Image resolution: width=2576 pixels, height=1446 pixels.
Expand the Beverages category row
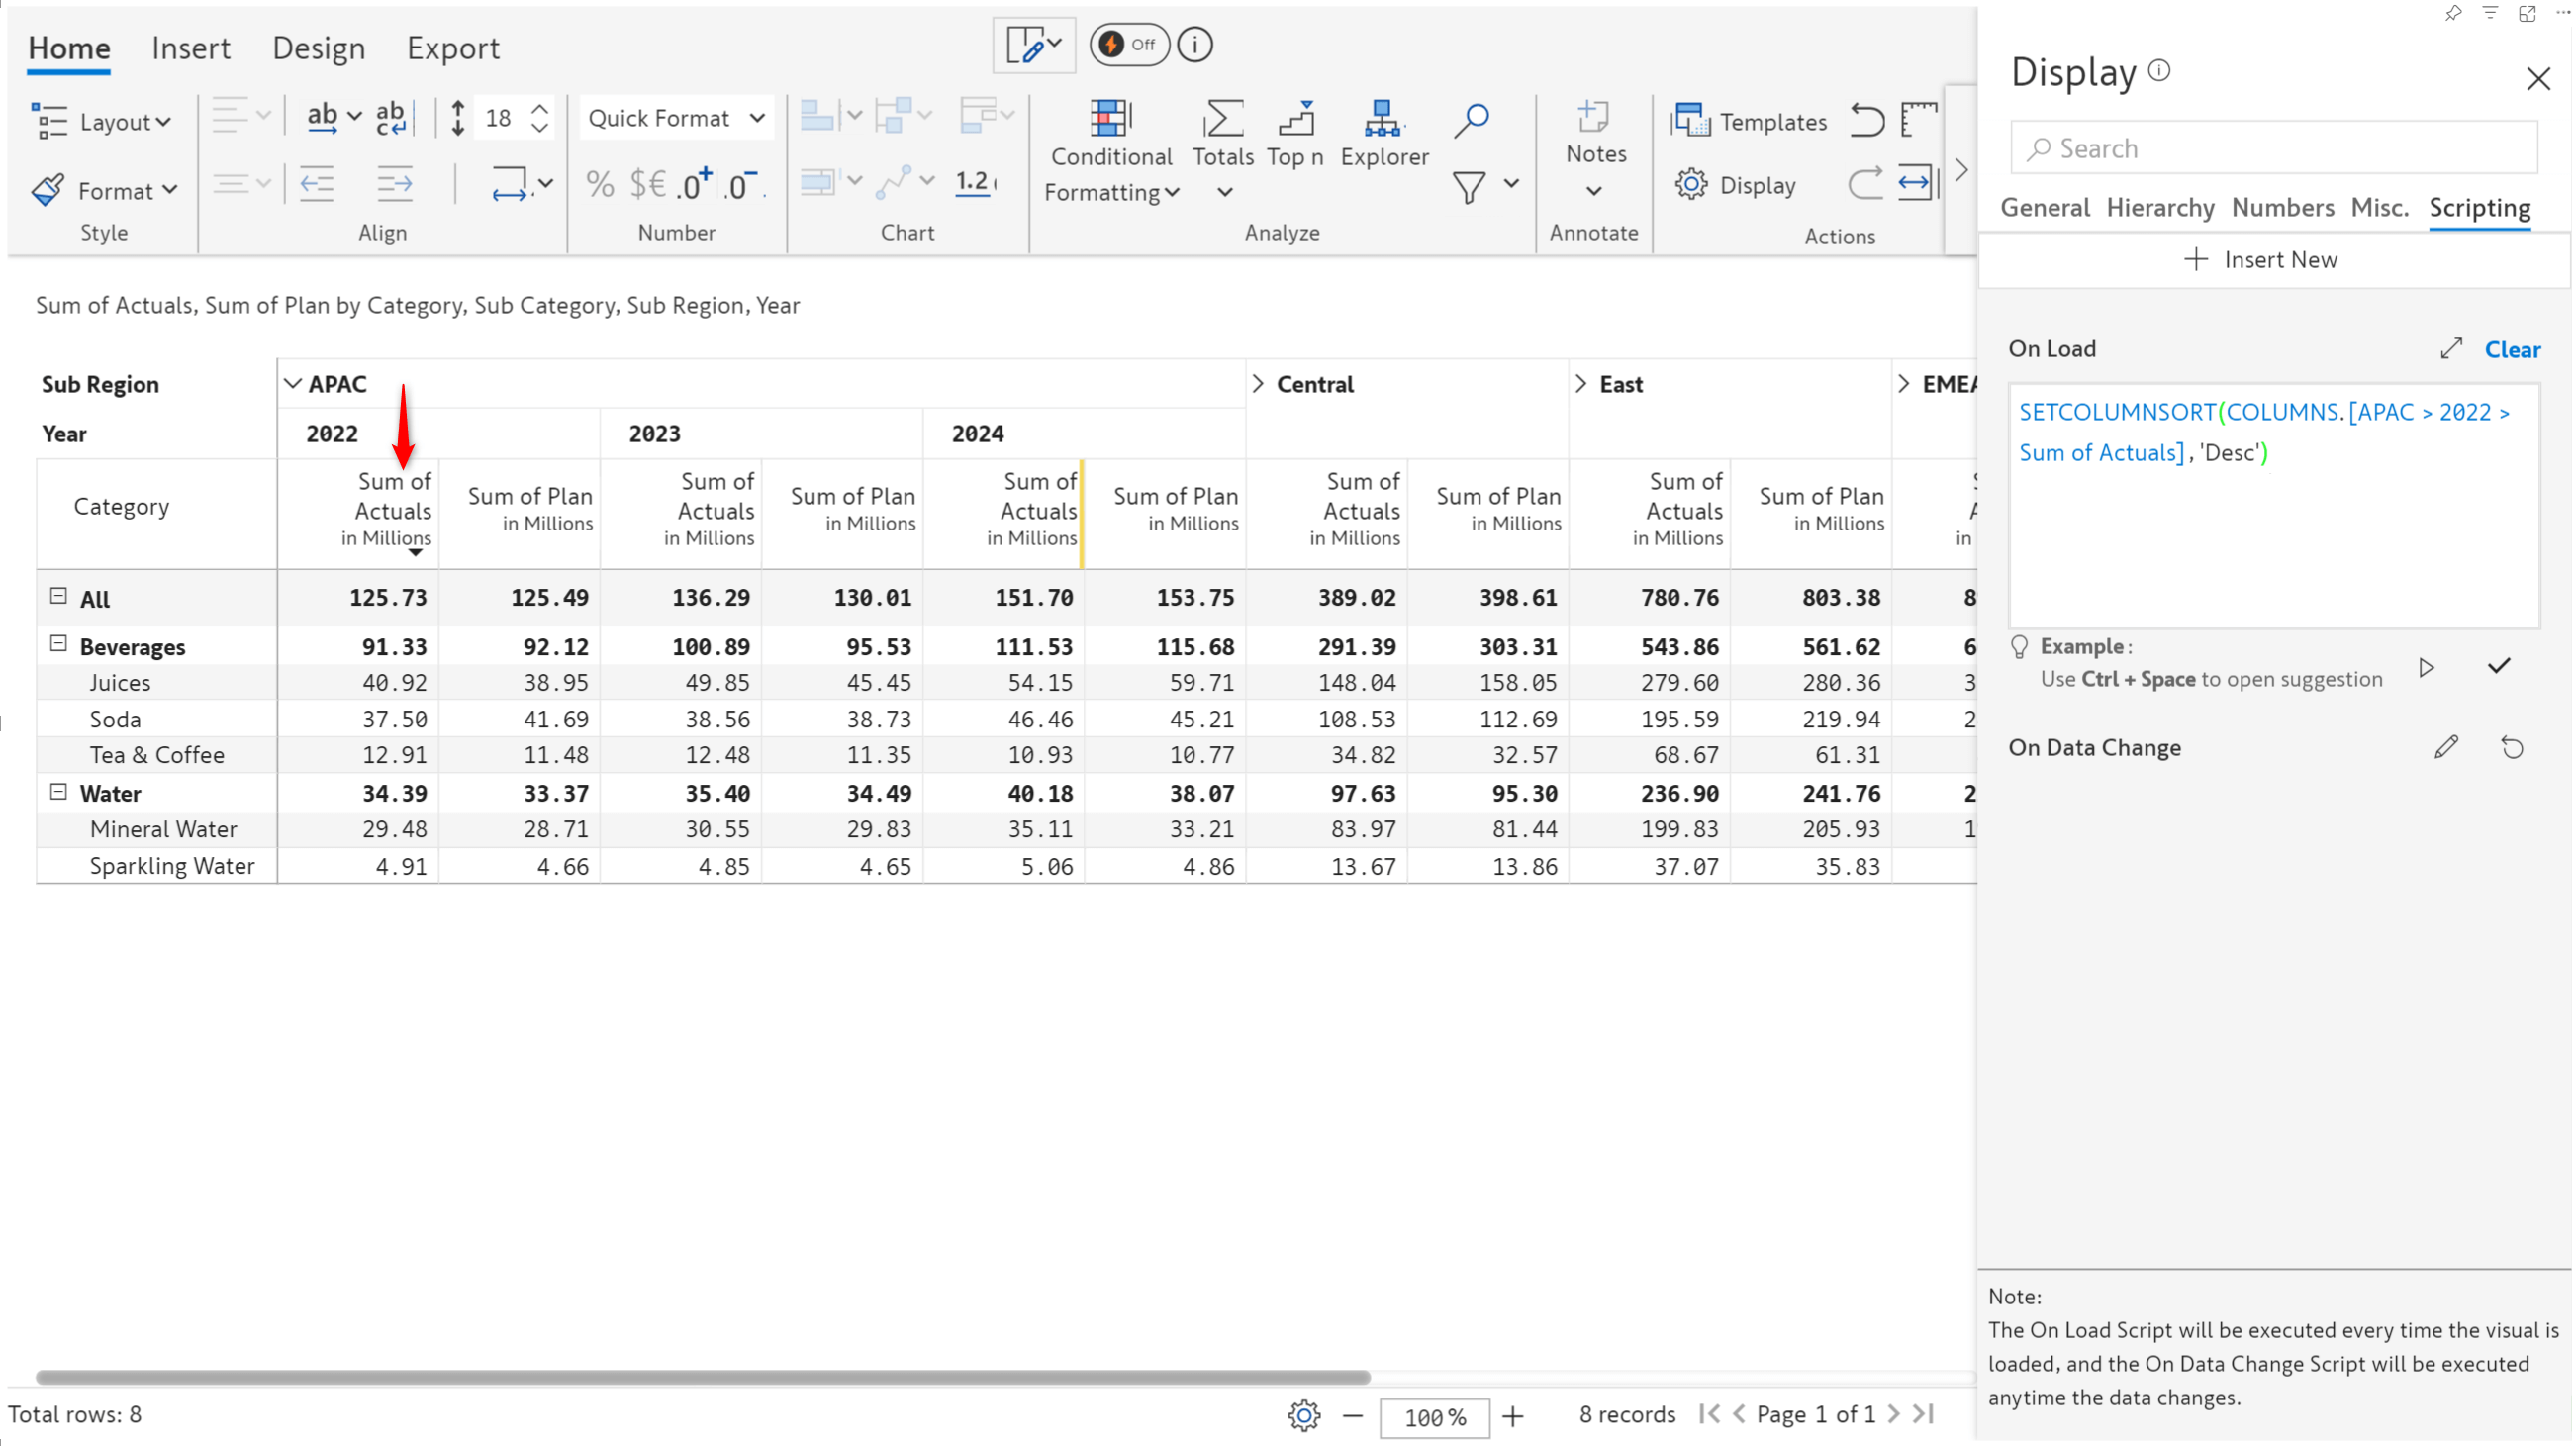pyautogui.click(x=58, y=644)
